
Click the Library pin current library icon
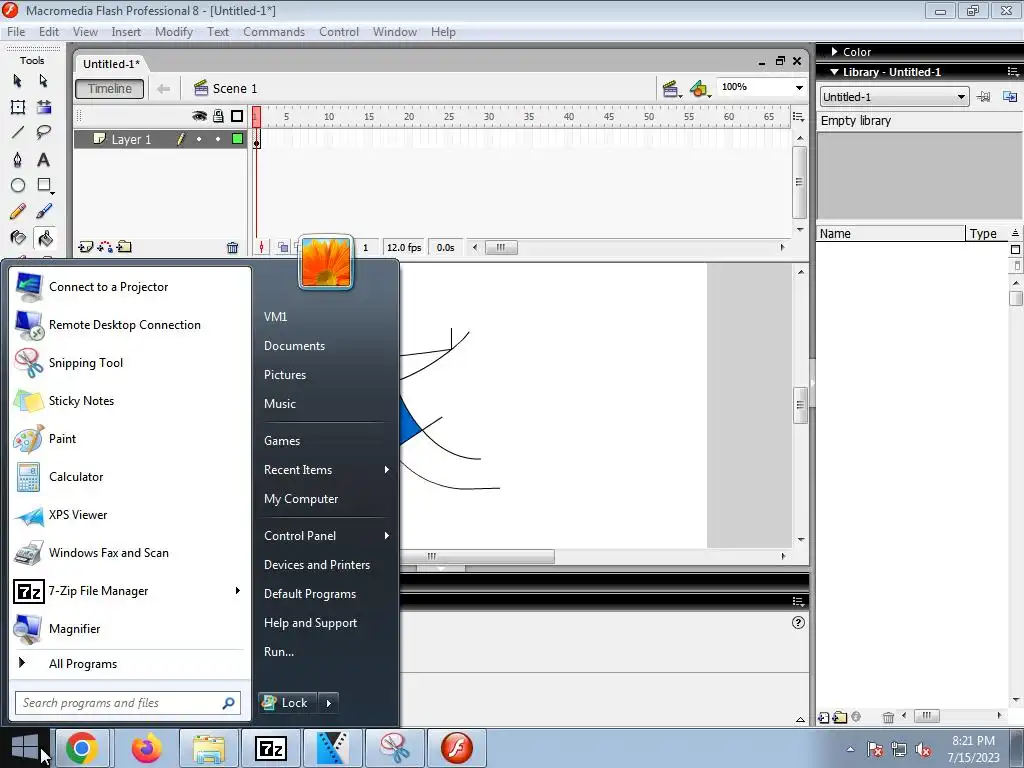click(984, 97)
